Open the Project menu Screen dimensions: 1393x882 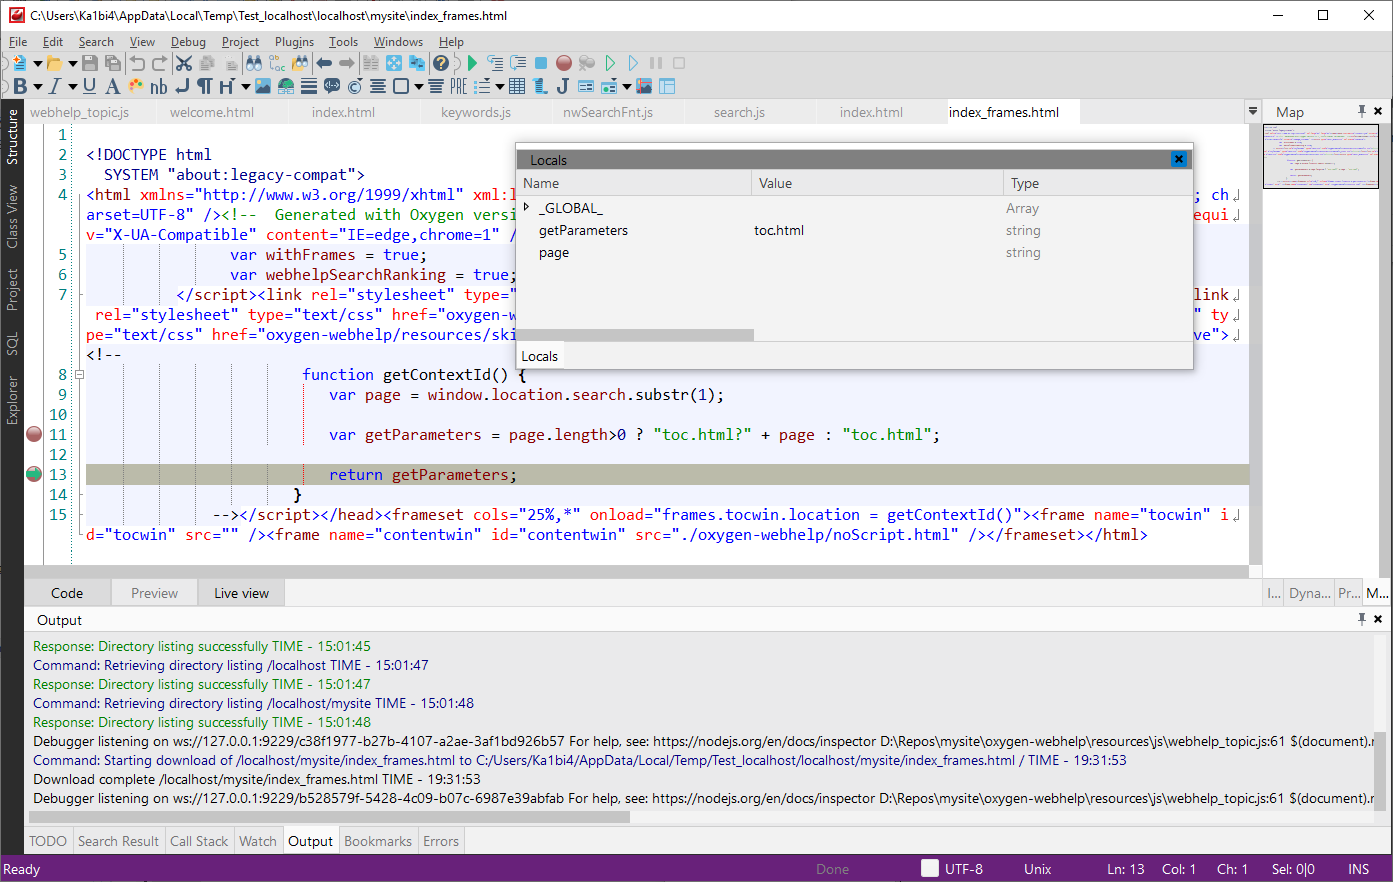240,42
